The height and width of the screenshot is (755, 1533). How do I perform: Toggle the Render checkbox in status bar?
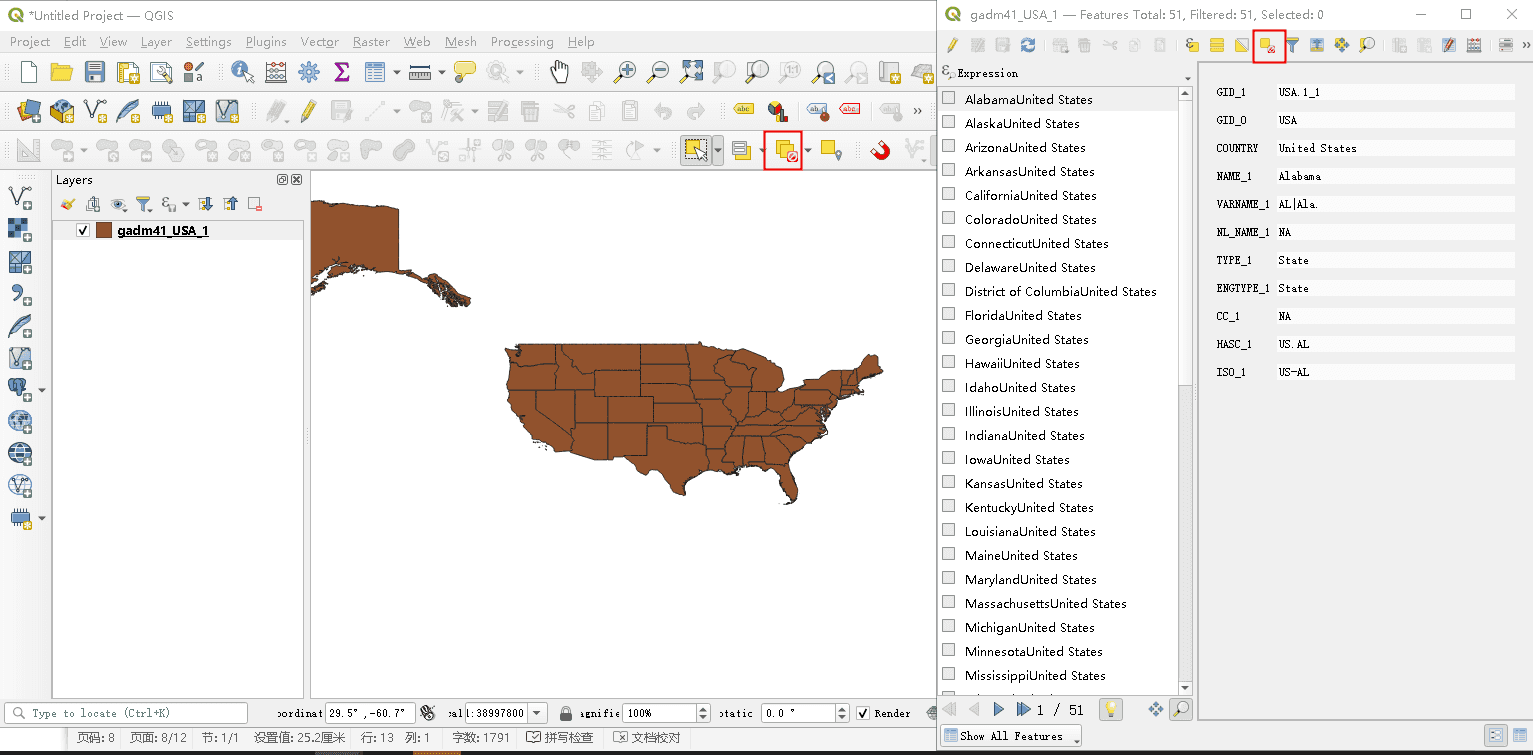click(863, 713)
